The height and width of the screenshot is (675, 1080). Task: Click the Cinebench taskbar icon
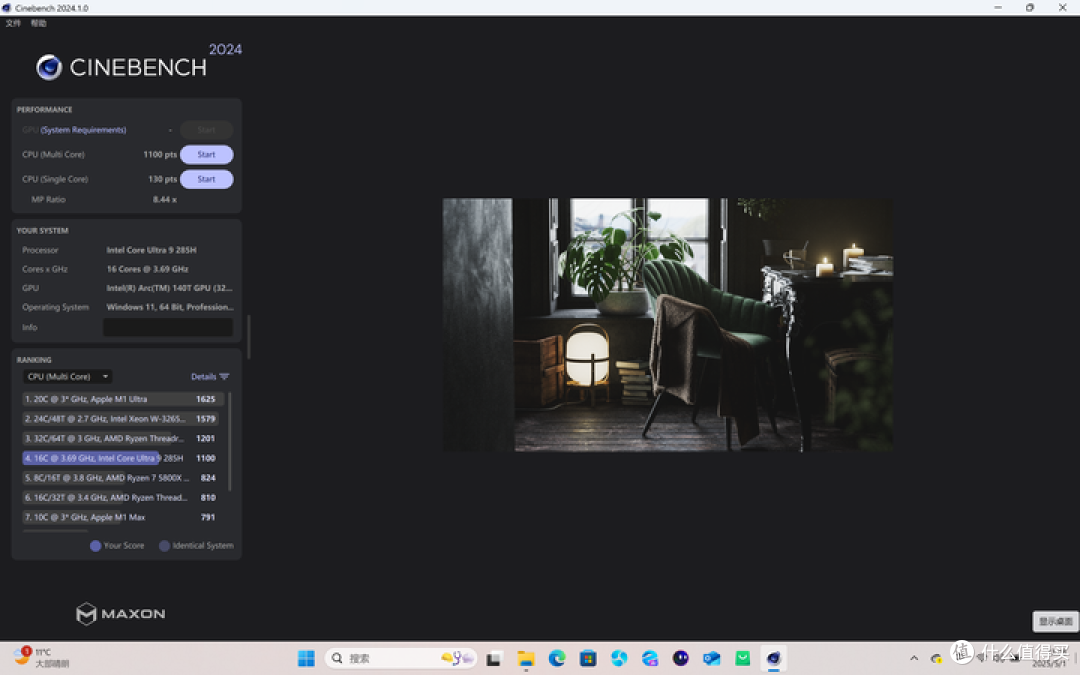[773, 658]
